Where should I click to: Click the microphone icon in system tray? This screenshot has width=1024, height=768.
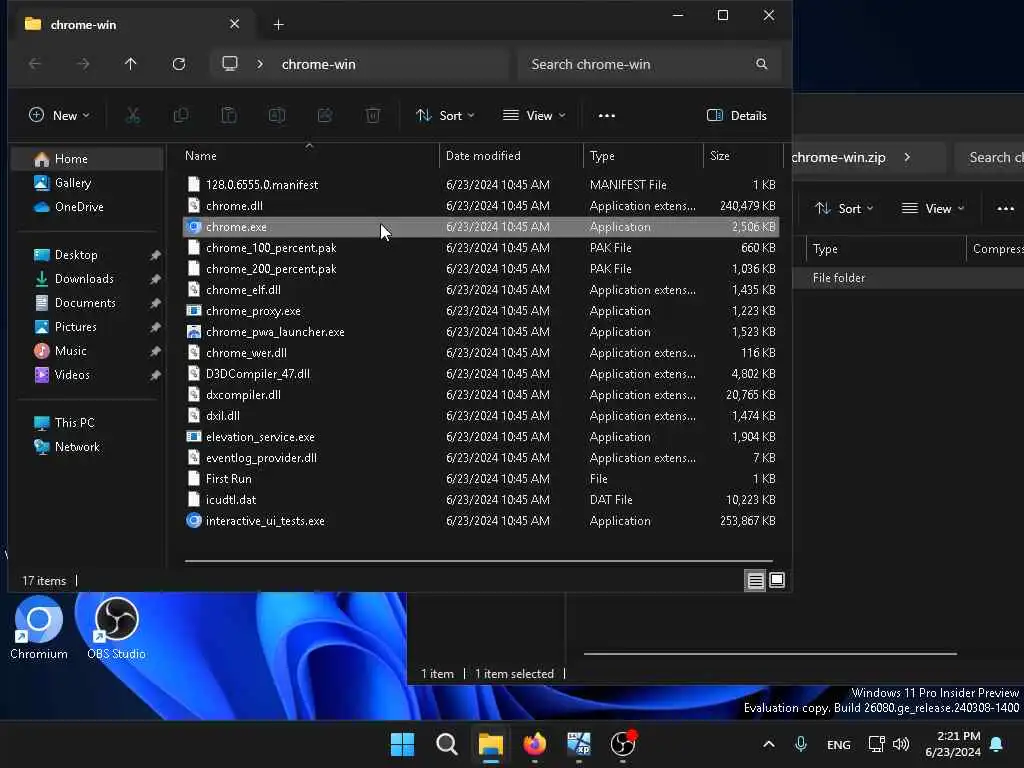[801, 744]
